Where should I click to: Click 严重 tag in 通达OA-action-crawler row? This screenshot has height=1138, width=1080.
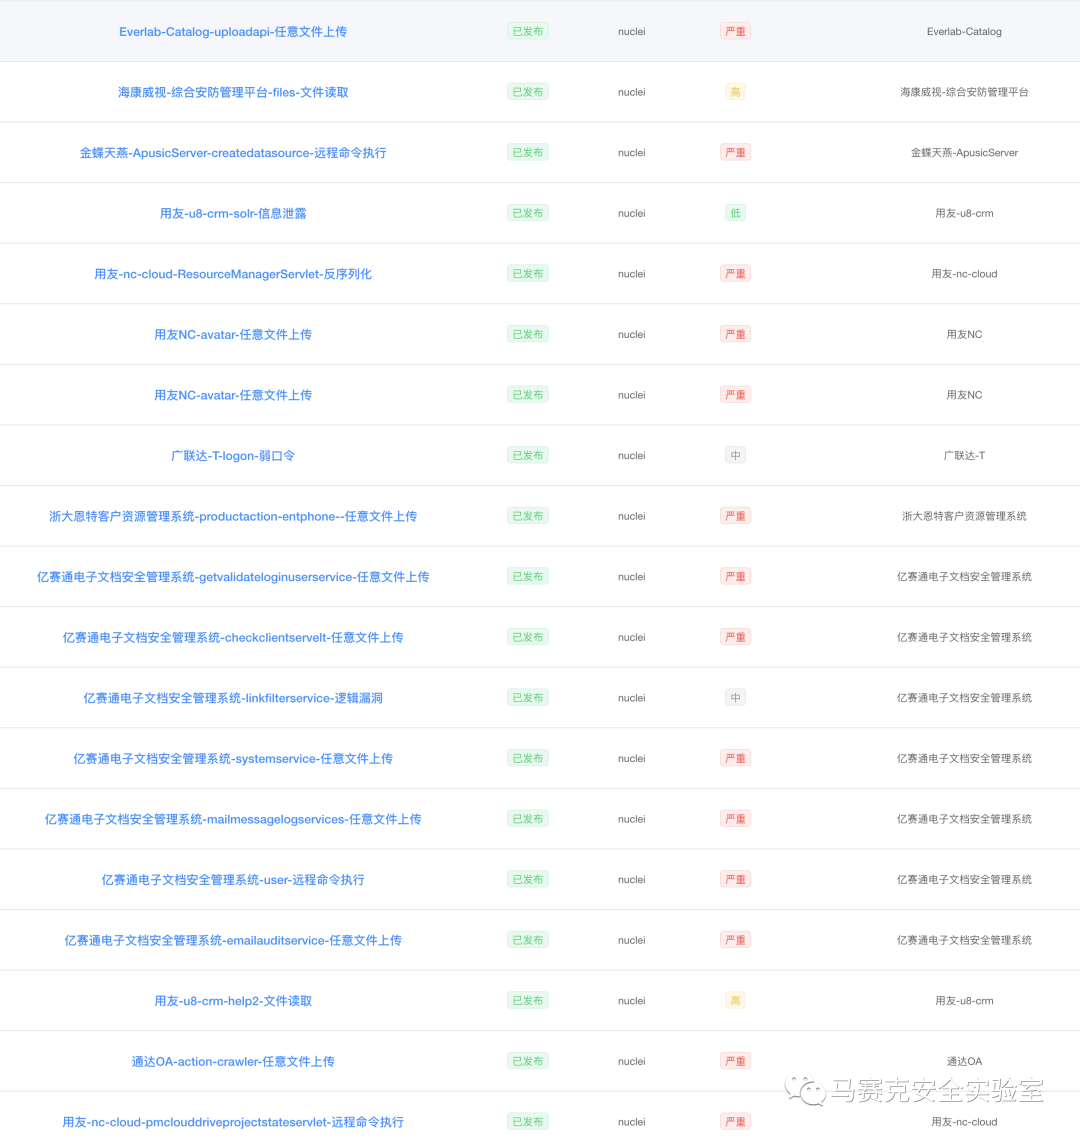pos(735,1061)
